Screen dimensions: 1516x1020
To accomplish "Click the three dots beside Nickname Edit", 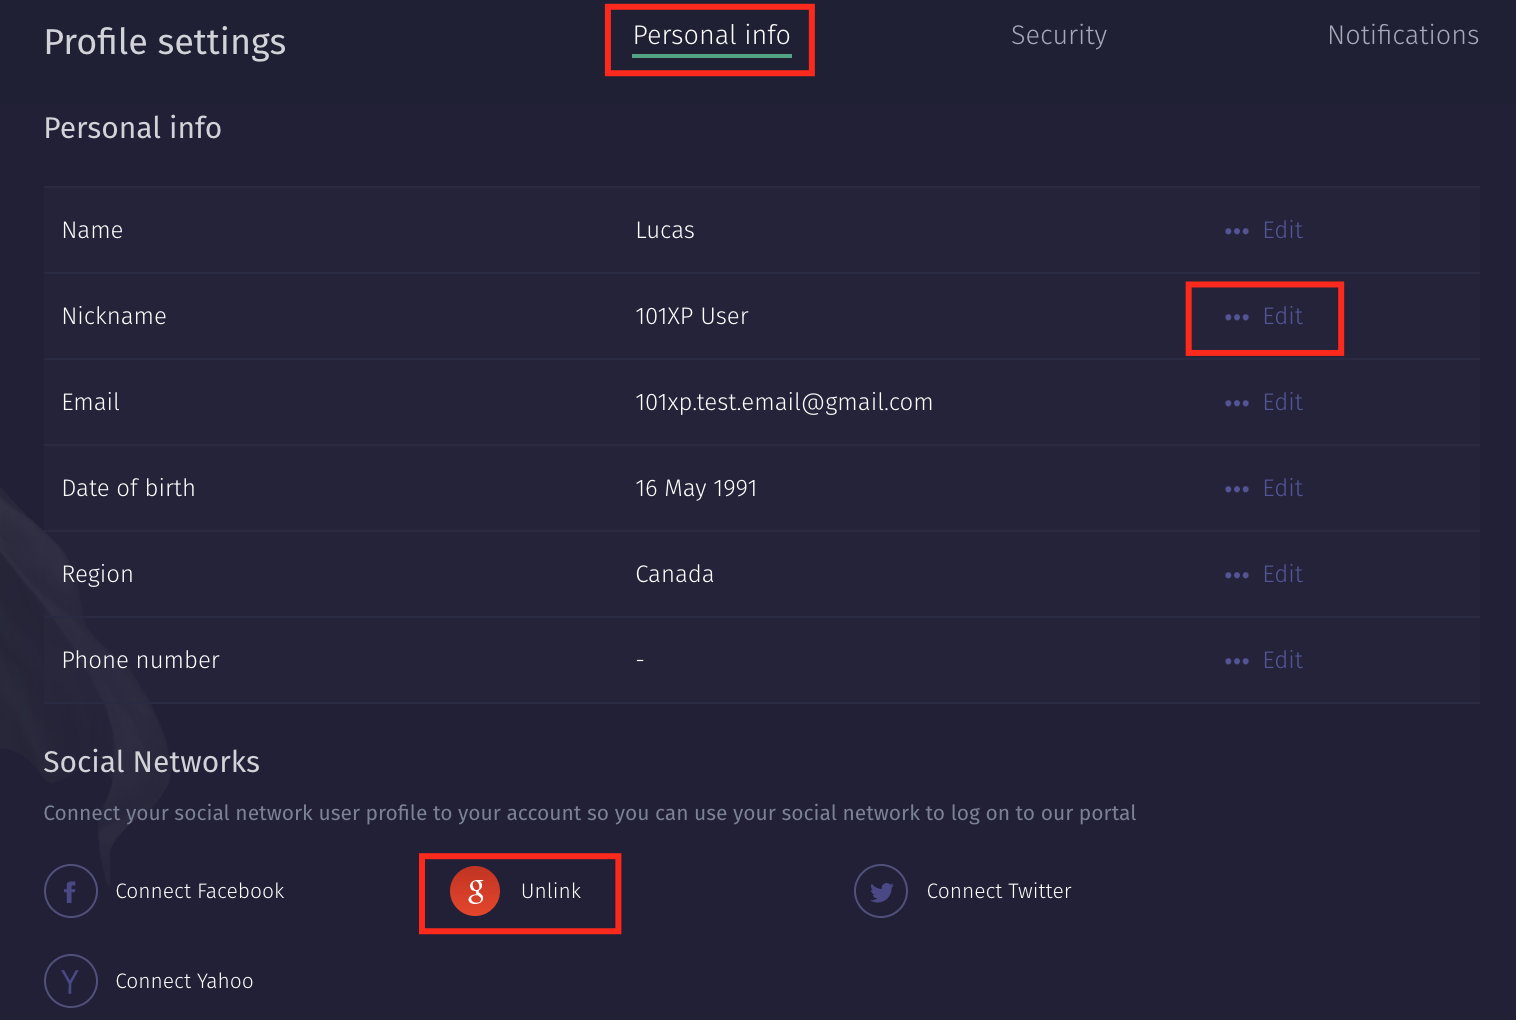I will (1237, 317).
